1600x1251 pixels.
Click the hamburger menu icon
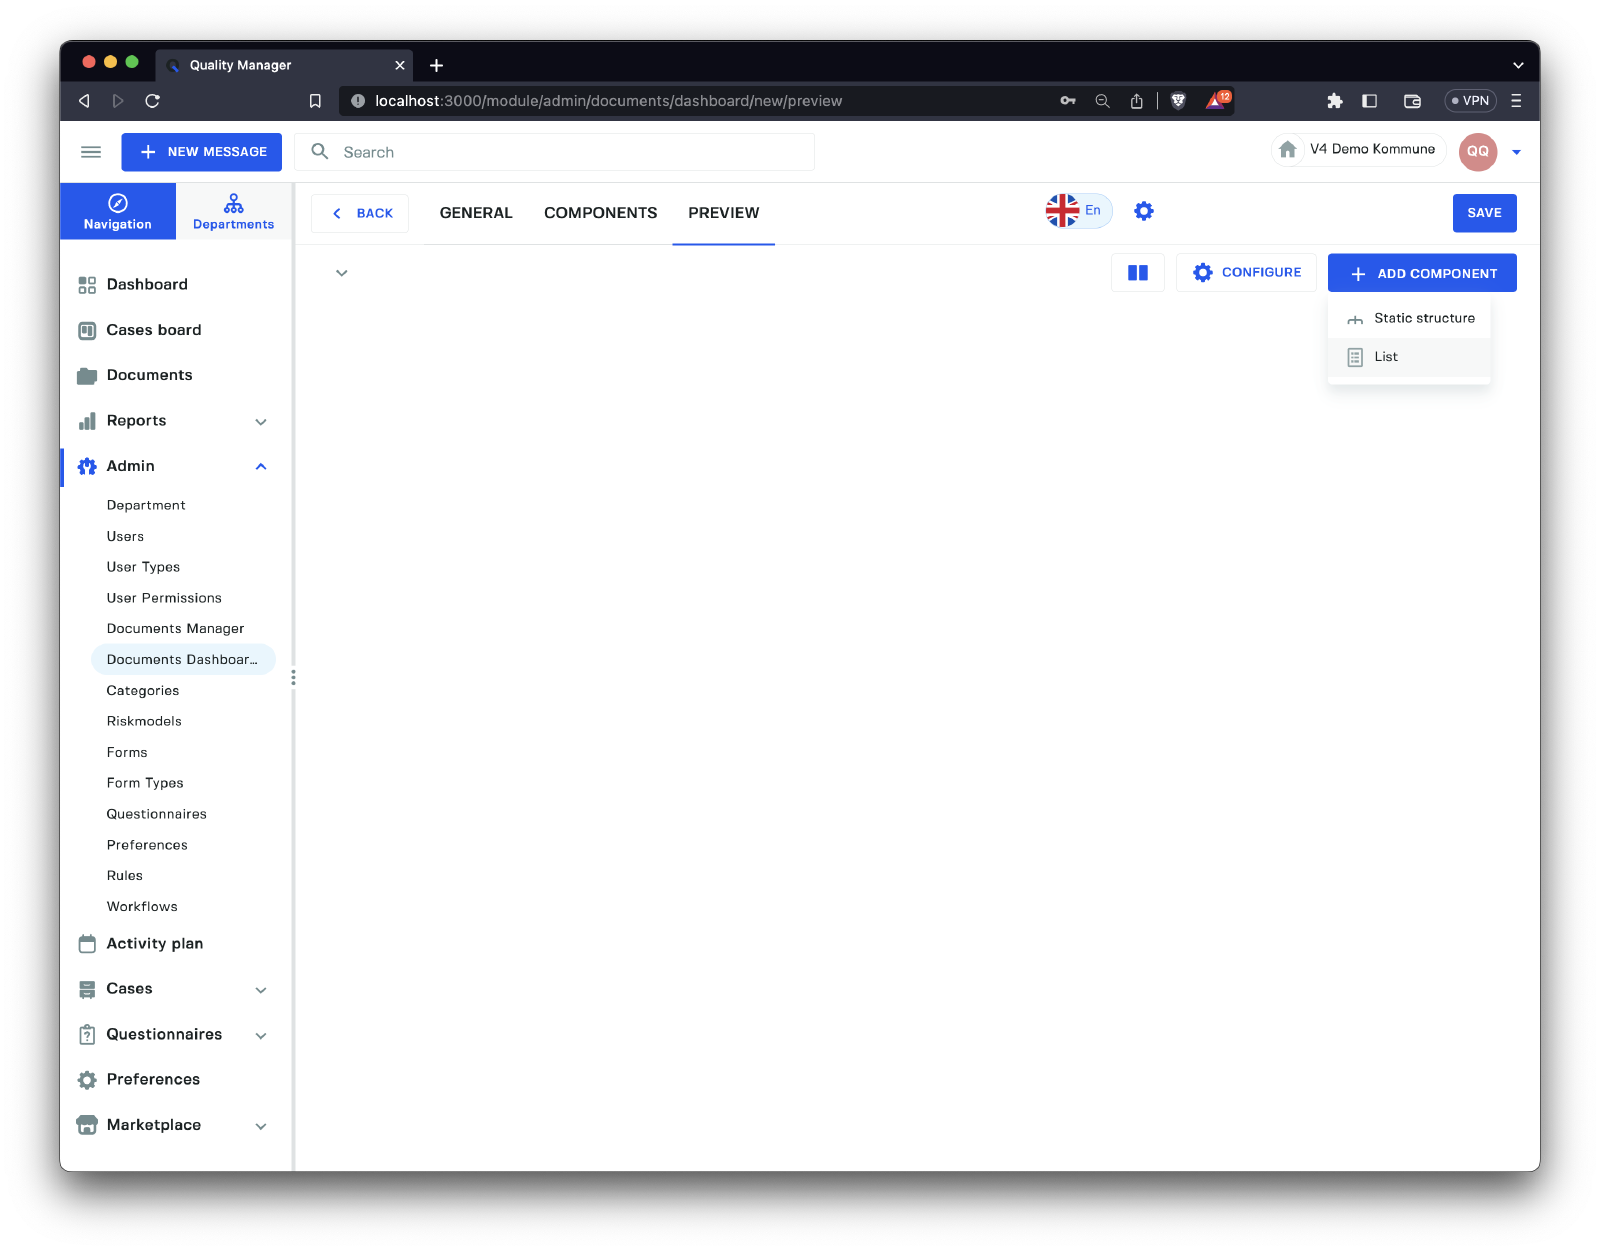point(91,152)
